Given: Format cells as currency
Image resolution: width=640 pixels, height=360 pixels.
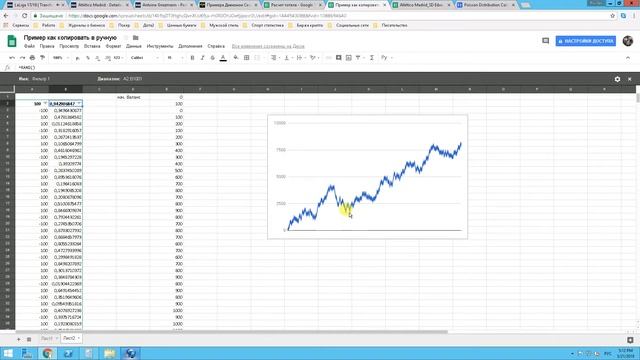Looking at the screenshot, I should tap(78, 58).
